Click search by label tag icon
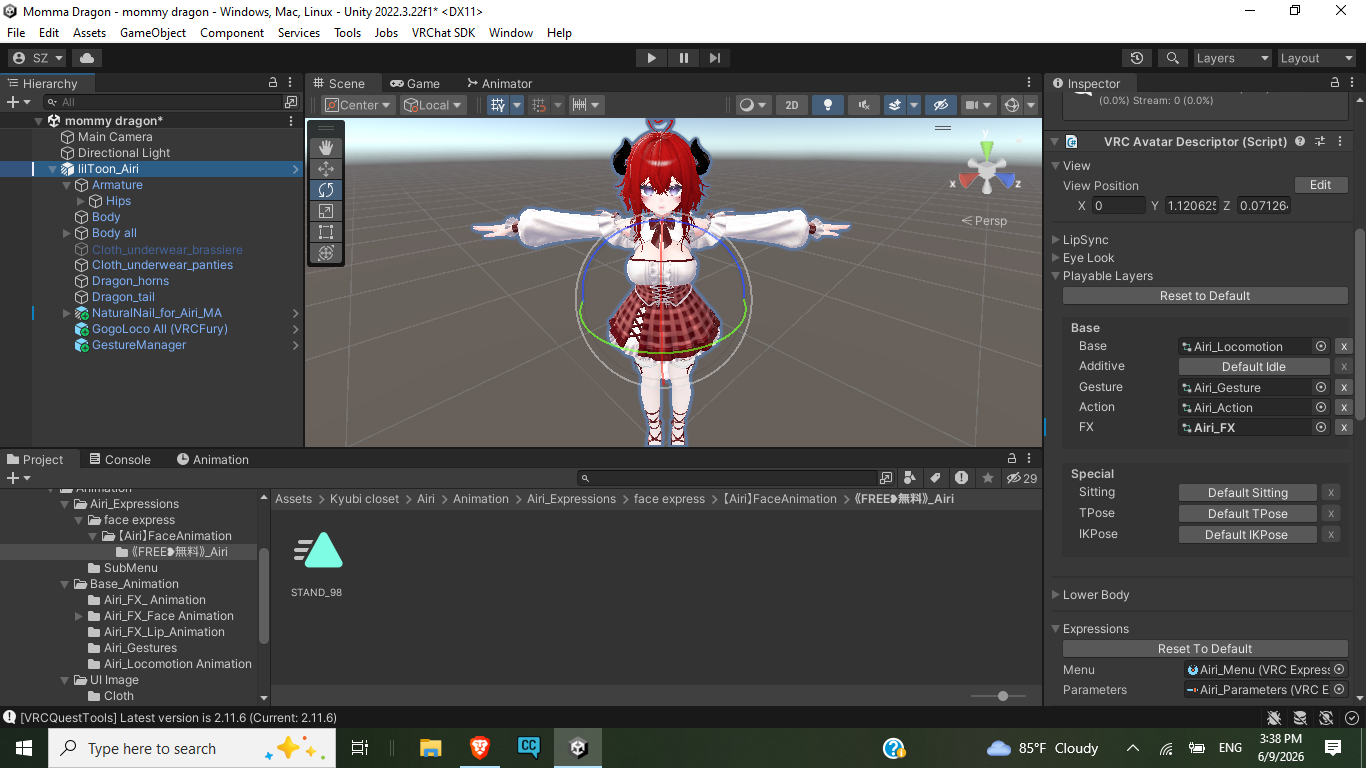1366x768 pixels. pyautogui.click(x=935, y=478)
